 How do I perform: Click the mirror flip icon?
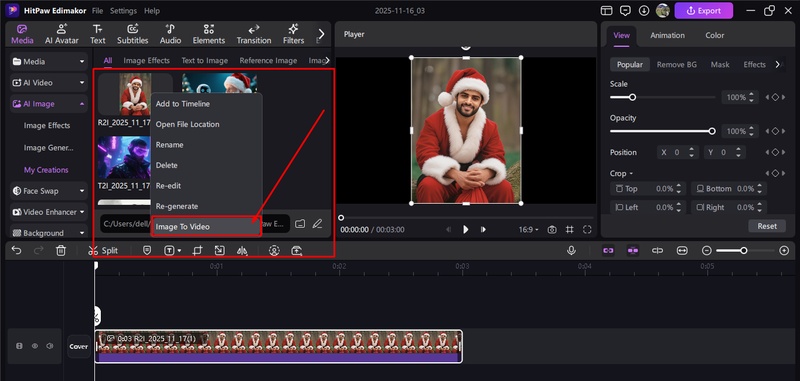(242, 250)
